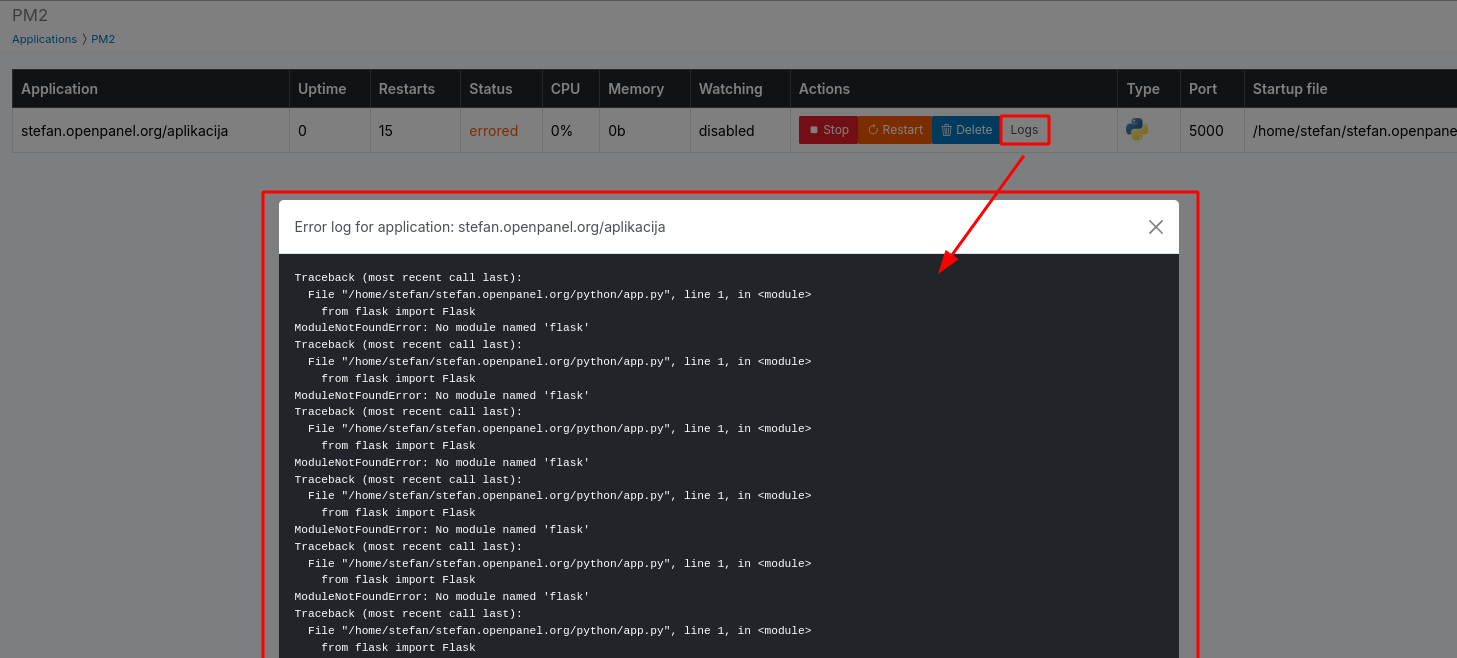The image size is (1457, 658).
Task: Click the errored status text
Action: pos(494,130)
